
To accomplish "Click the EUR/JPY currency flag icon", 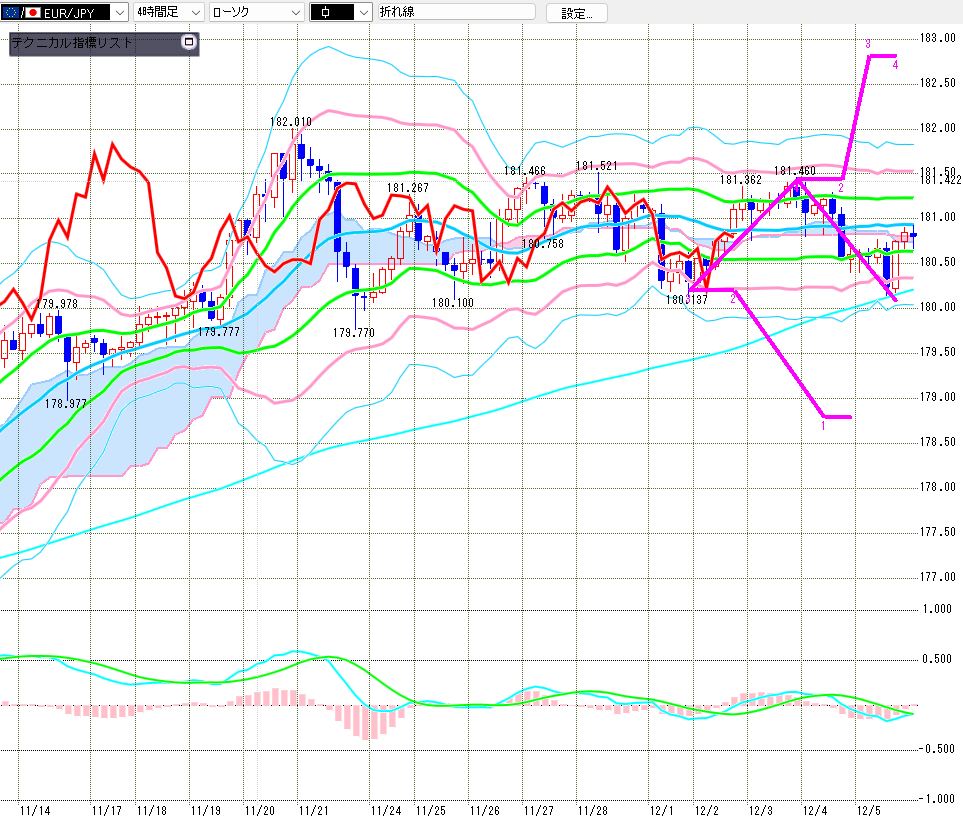I will 19,12.
